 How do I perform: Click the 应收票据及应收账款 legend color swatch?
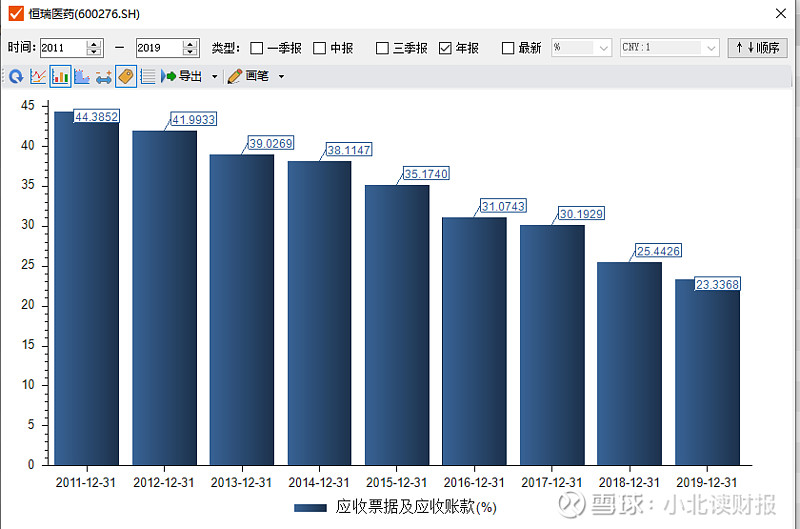[310, 508]
